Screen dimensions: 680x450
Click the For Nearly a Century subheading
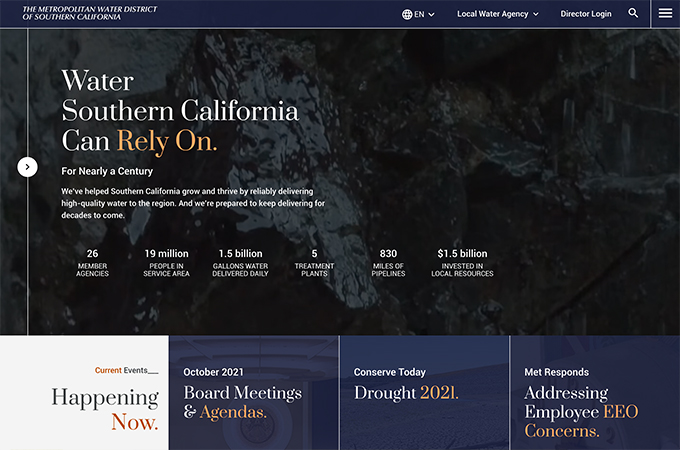[x=107, y=171]
